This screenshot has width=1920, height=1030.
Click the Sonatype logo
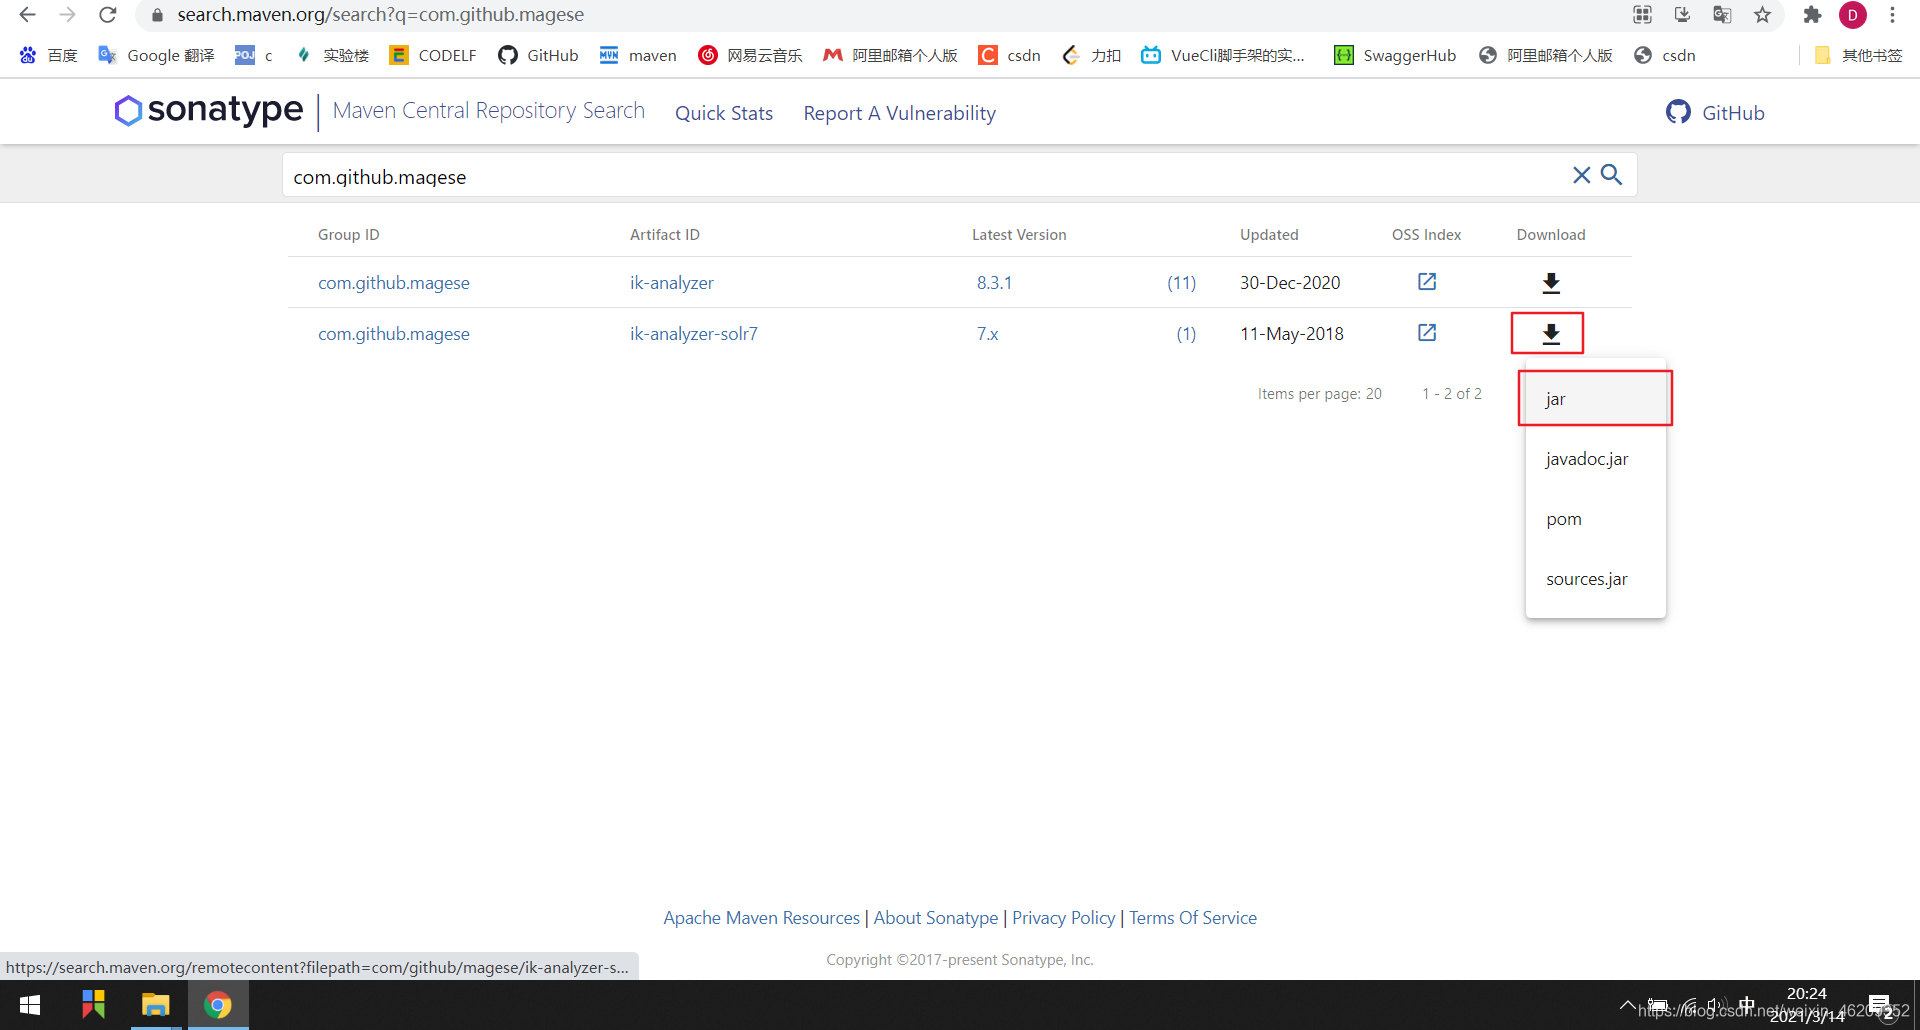[x=208, y=110]
